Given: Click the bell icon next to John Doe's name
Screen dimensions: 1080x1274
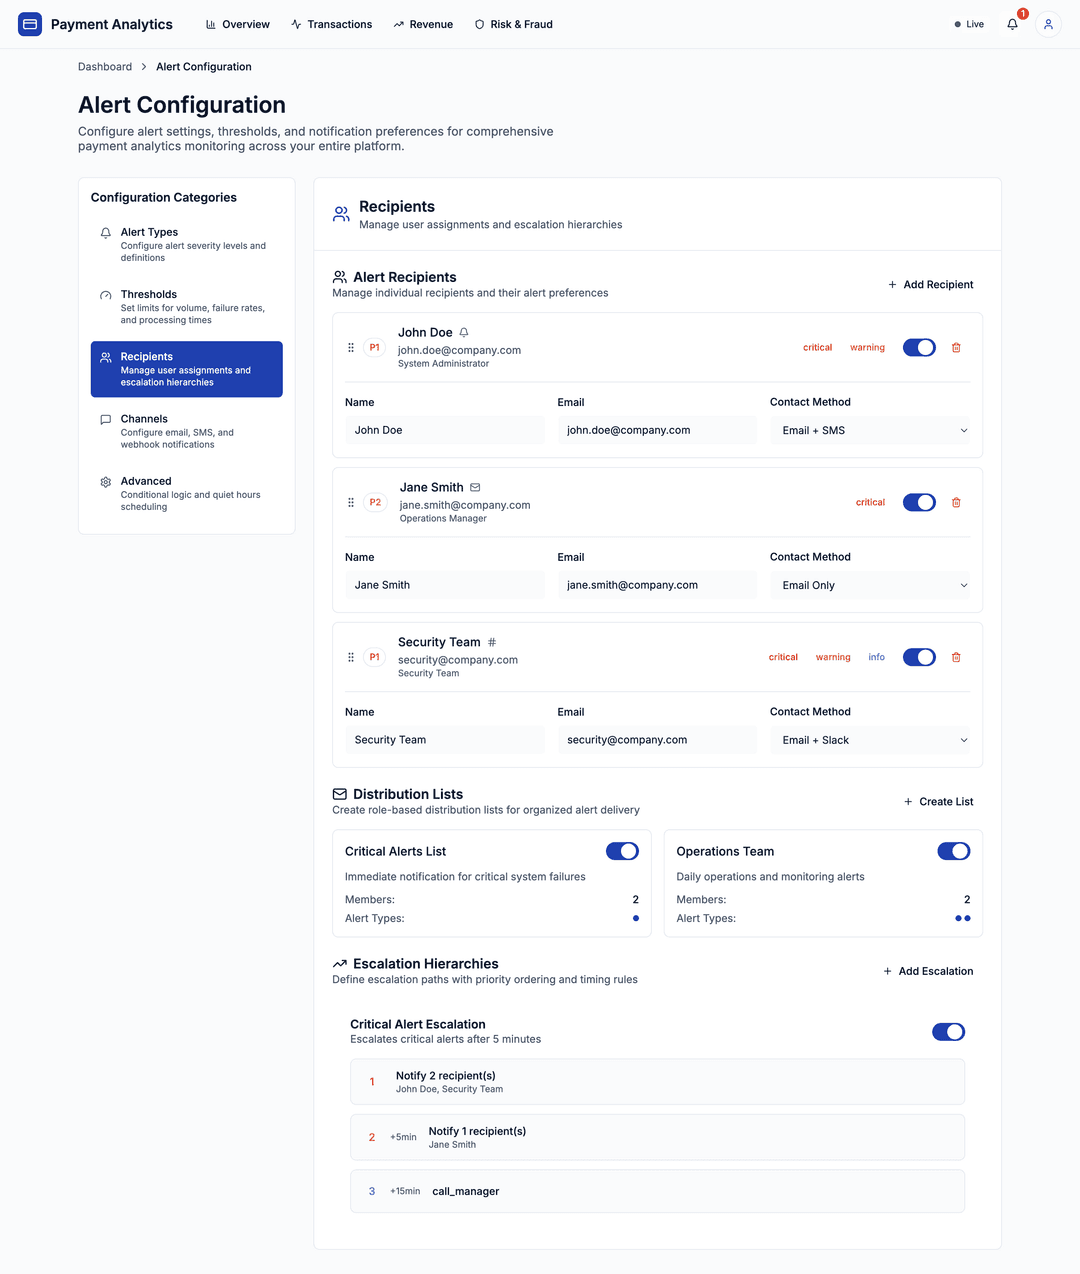Looking at the screenshot, I should [463, 331].
